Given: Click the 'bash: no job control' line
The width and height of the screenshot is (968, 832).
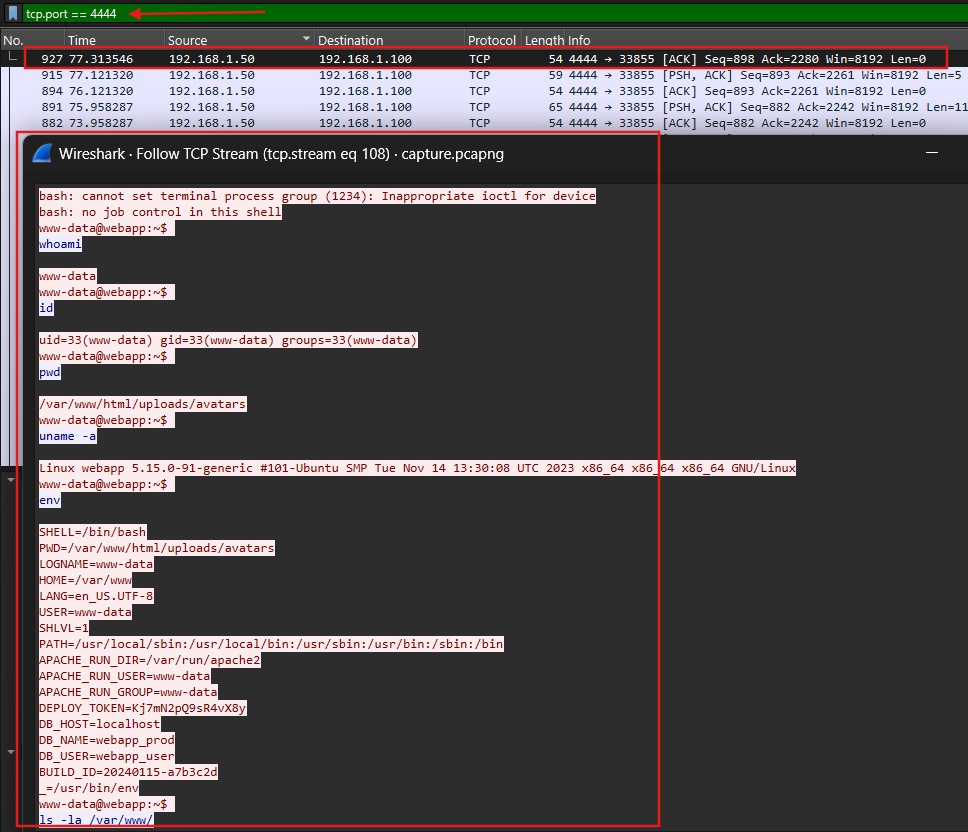Looking at the screenshot, I should click(160, 212).
